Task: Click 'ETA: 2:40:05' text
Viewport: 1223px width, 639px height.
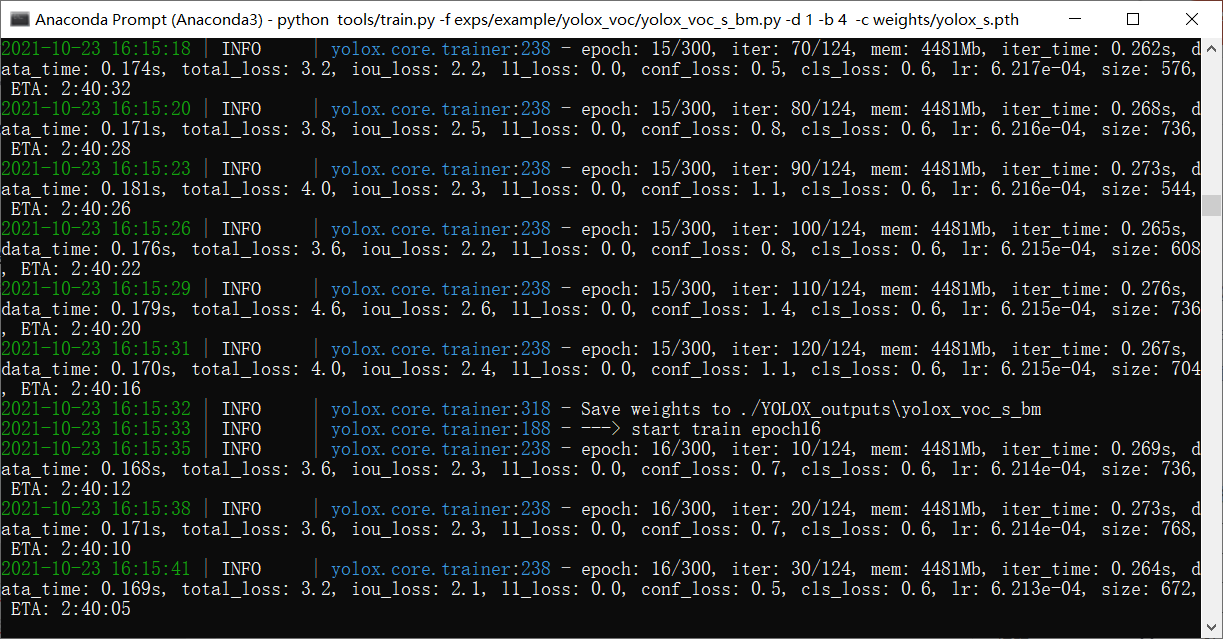Action: coord(71,609)
